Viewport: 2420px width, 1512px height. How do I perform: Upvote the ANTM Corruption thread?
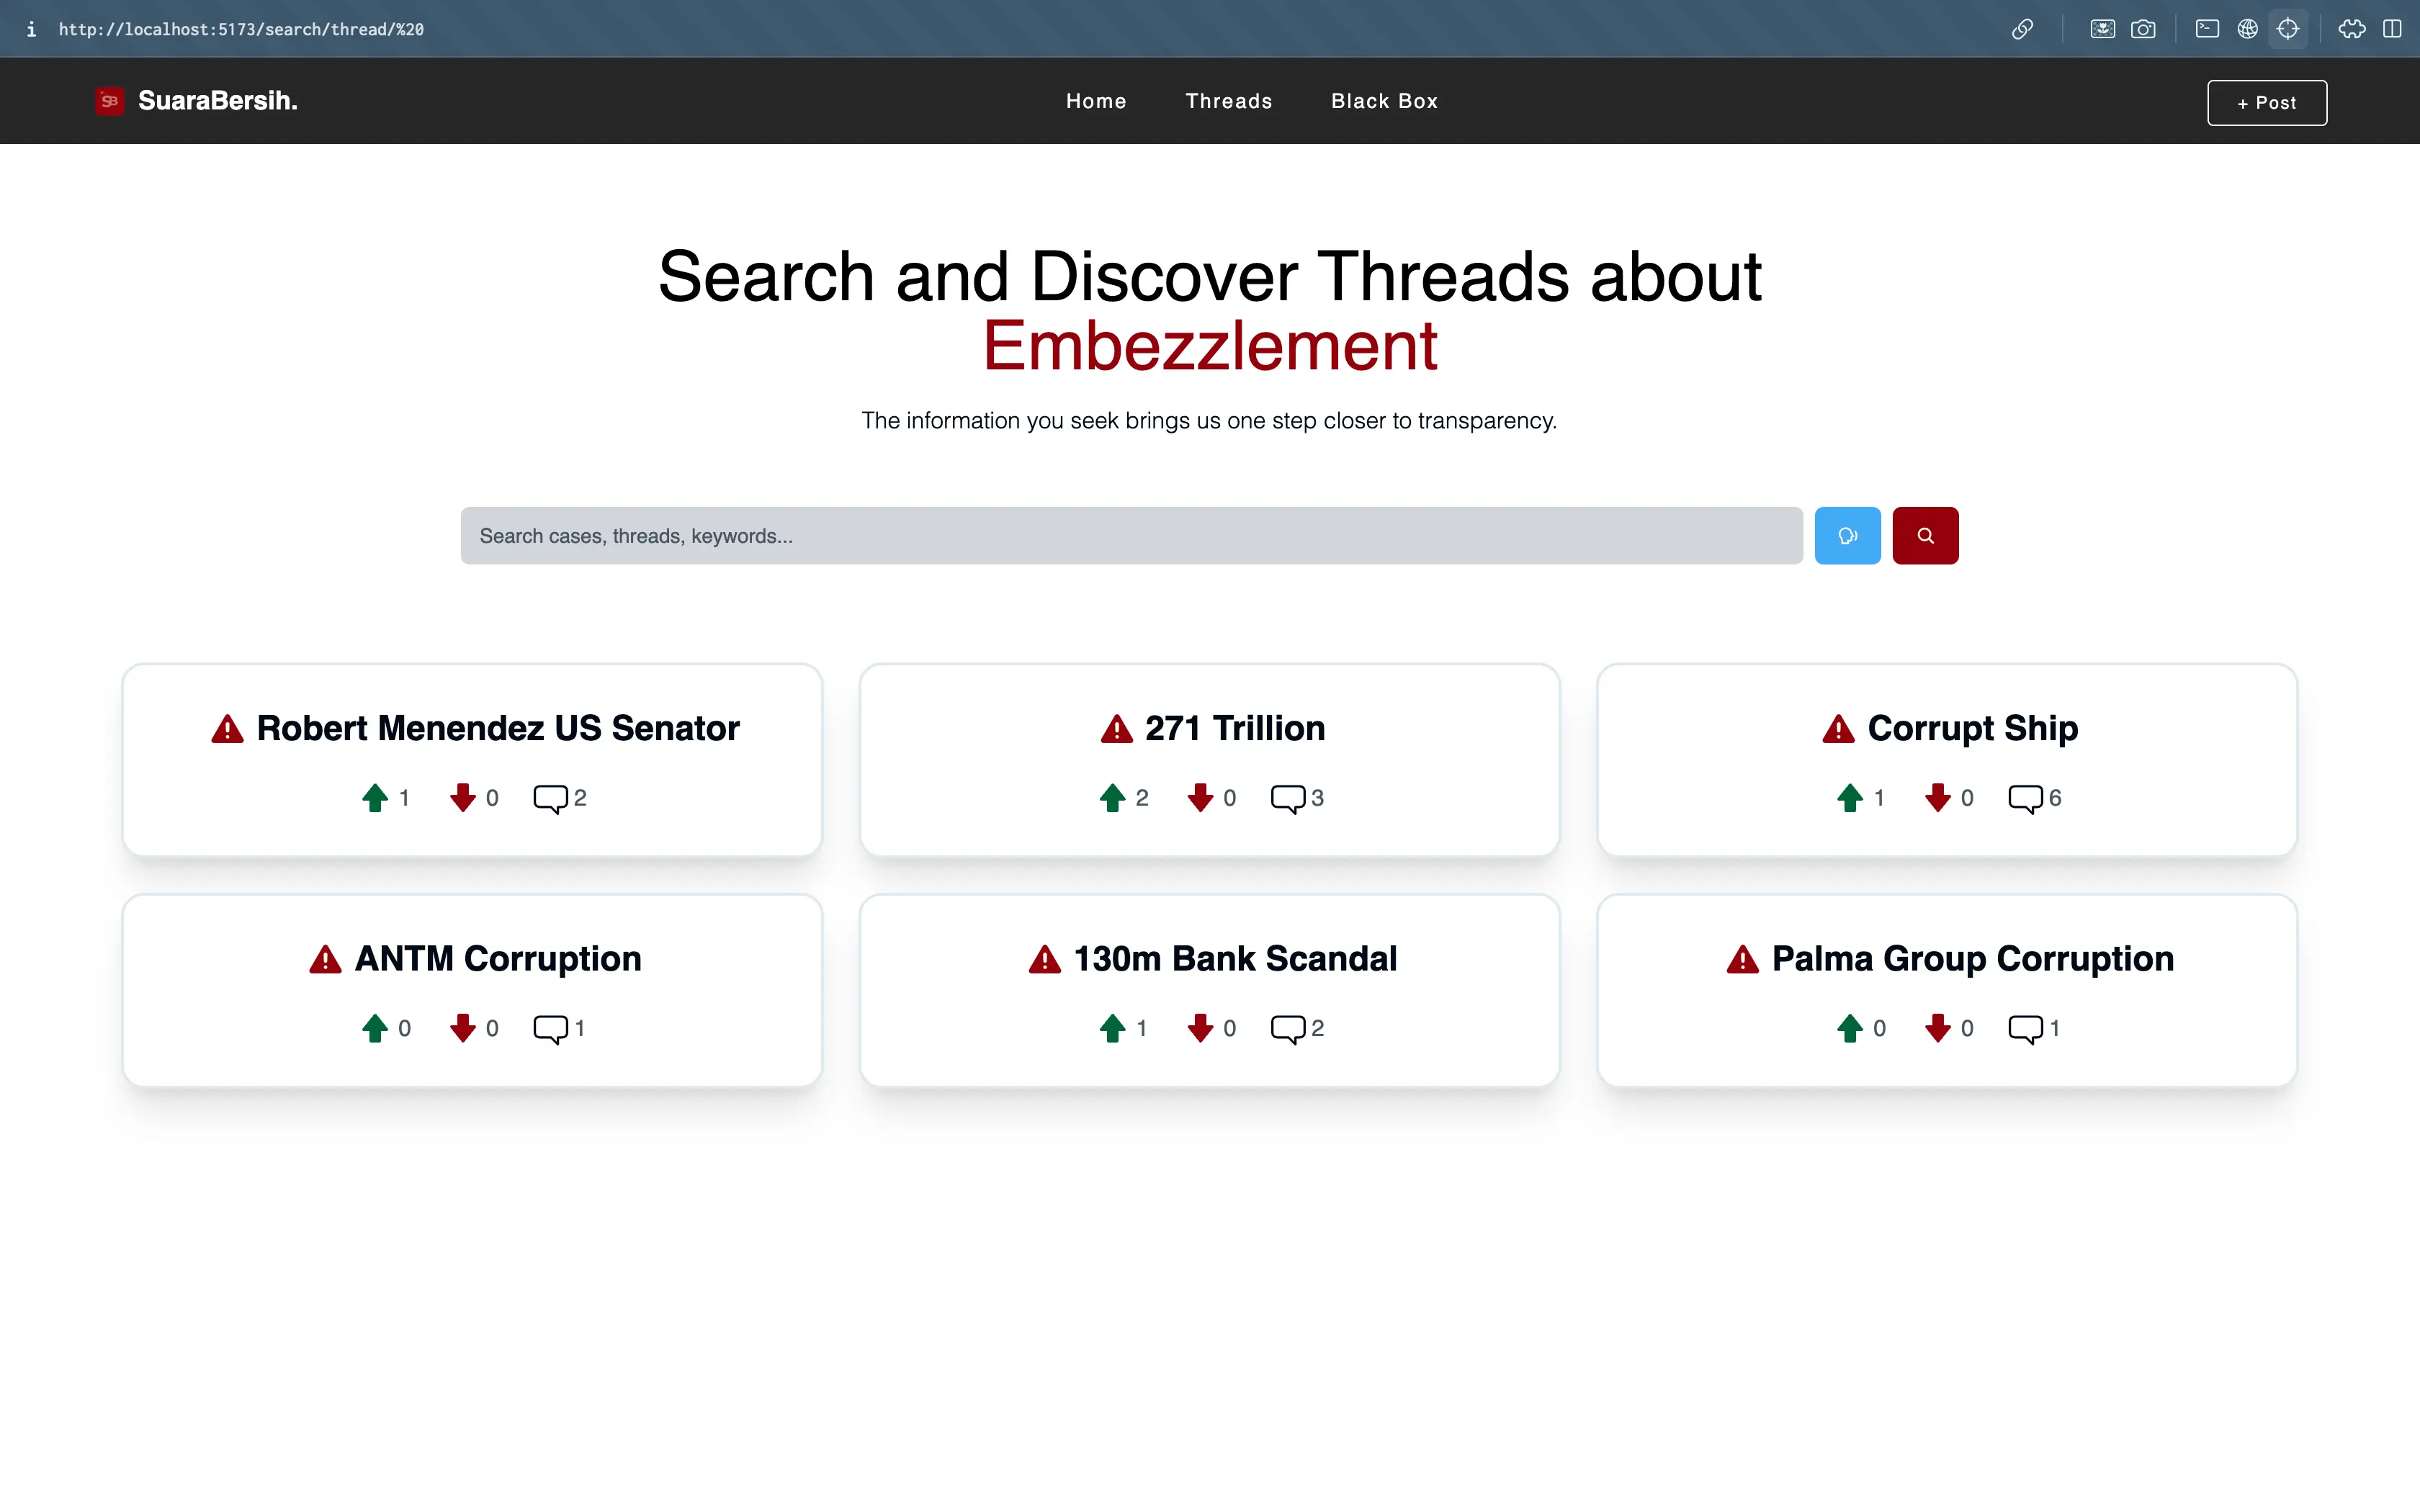(375, 1028)
